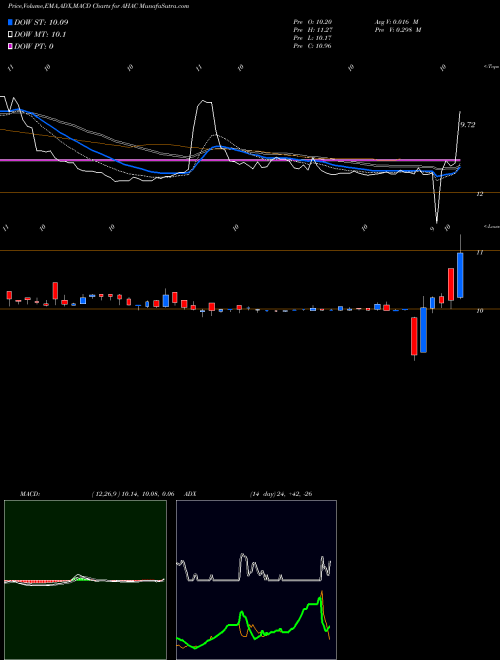Click the large red candlestick below 10
500x660 pixels.
point(414,336)
